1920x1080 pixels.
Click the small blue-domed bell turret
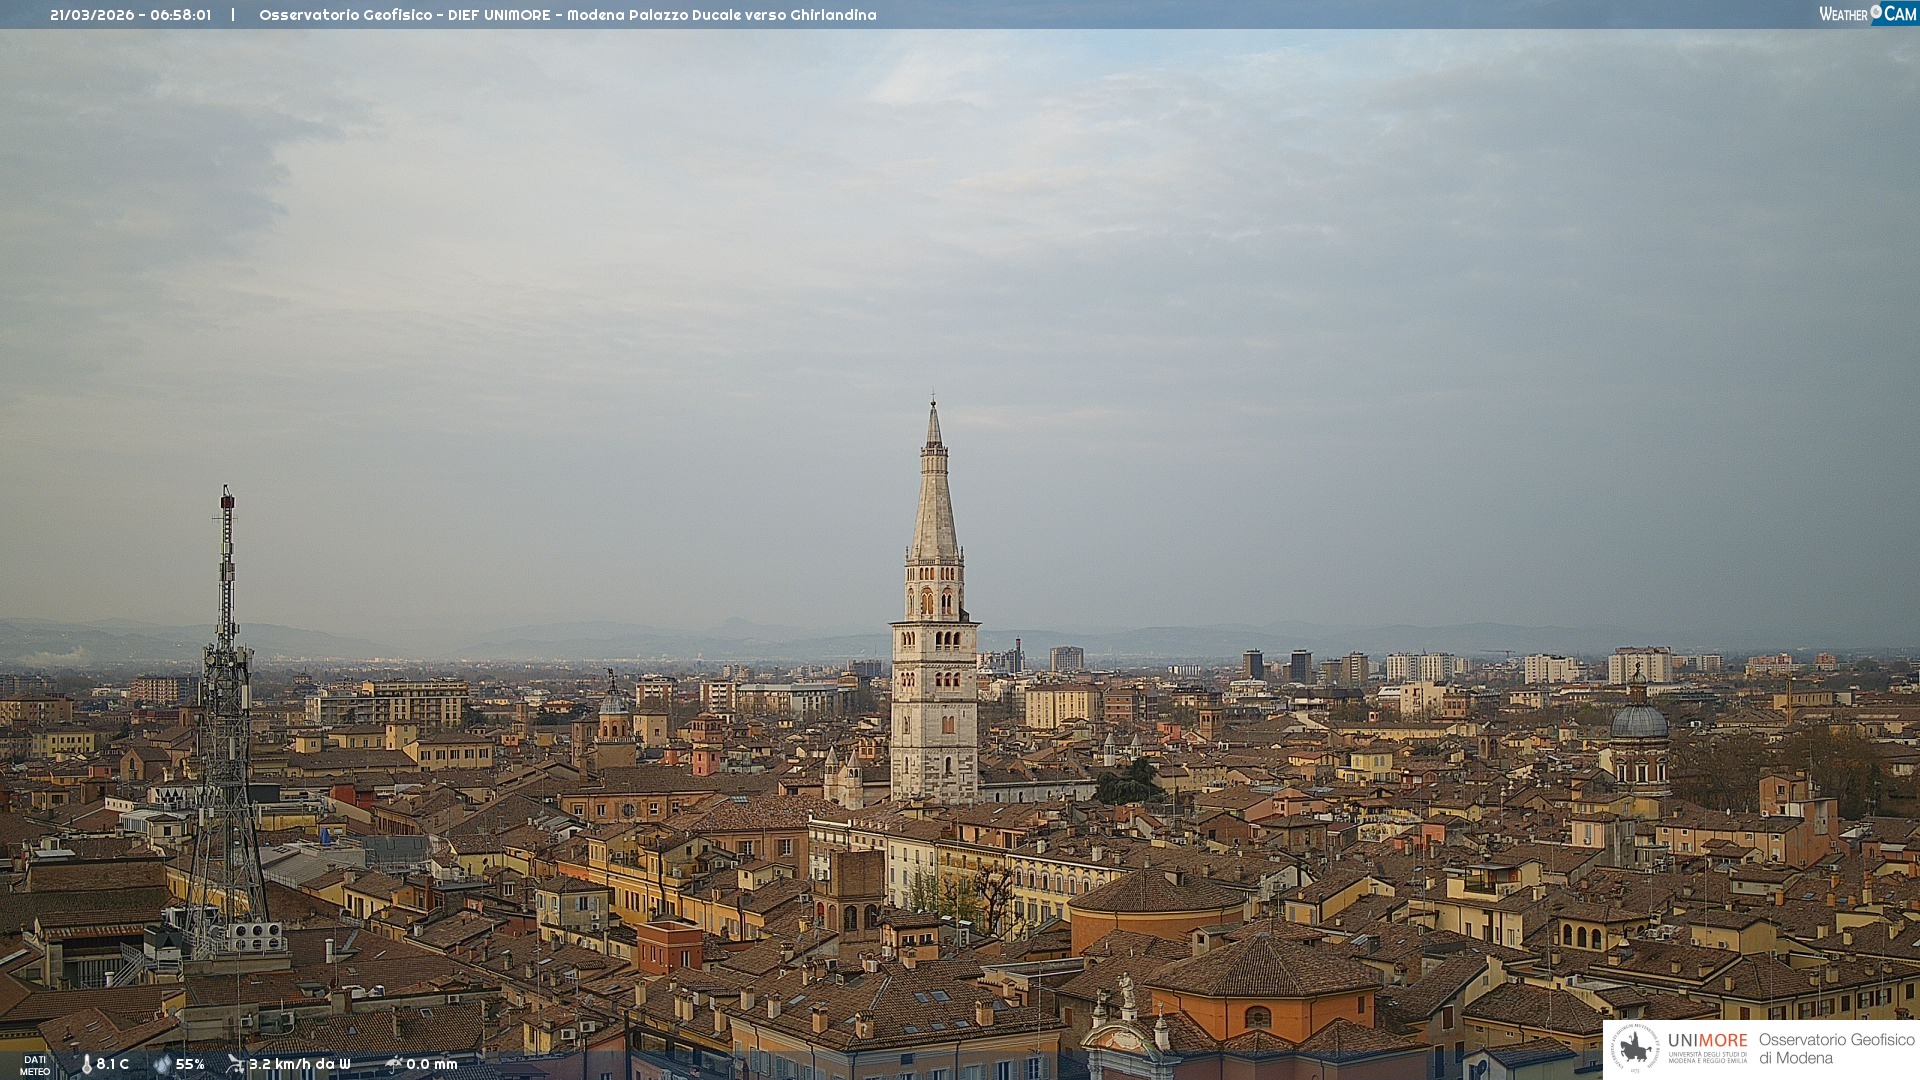[613, 702]
